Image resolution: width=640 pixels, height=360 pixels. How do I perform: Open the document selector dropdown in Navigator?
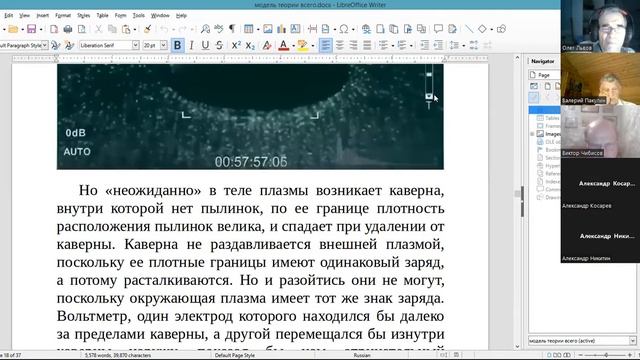(632, 340)
